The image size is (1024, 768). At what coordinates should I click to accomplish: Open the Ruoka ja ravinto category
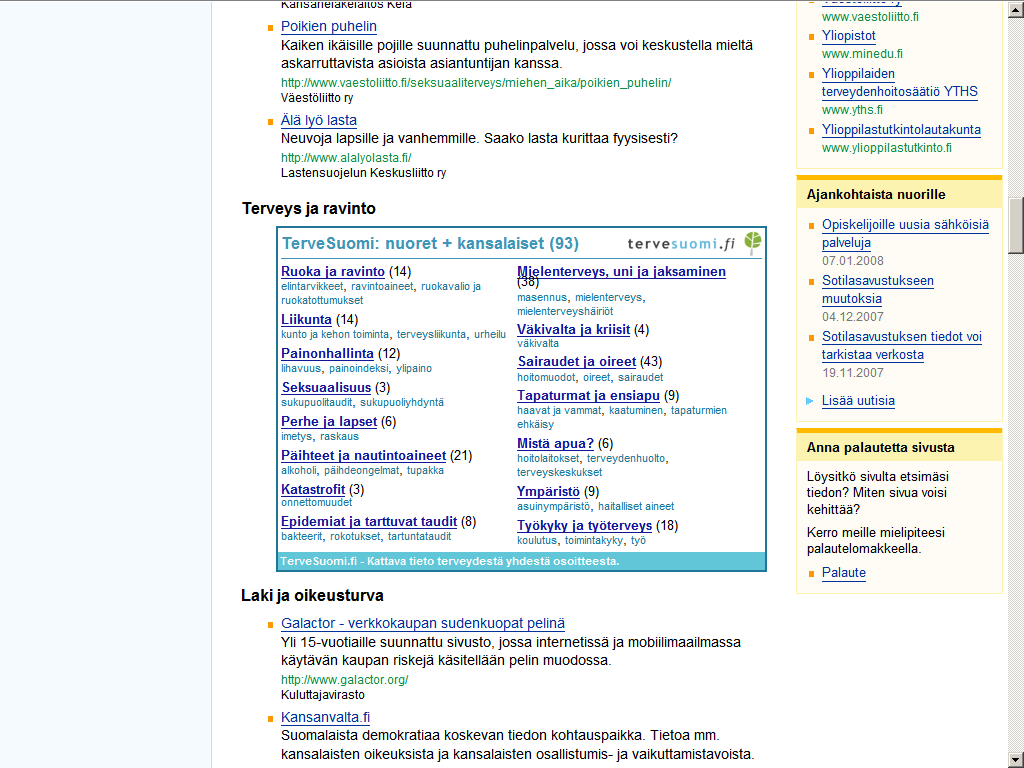(x=333, y=272)
